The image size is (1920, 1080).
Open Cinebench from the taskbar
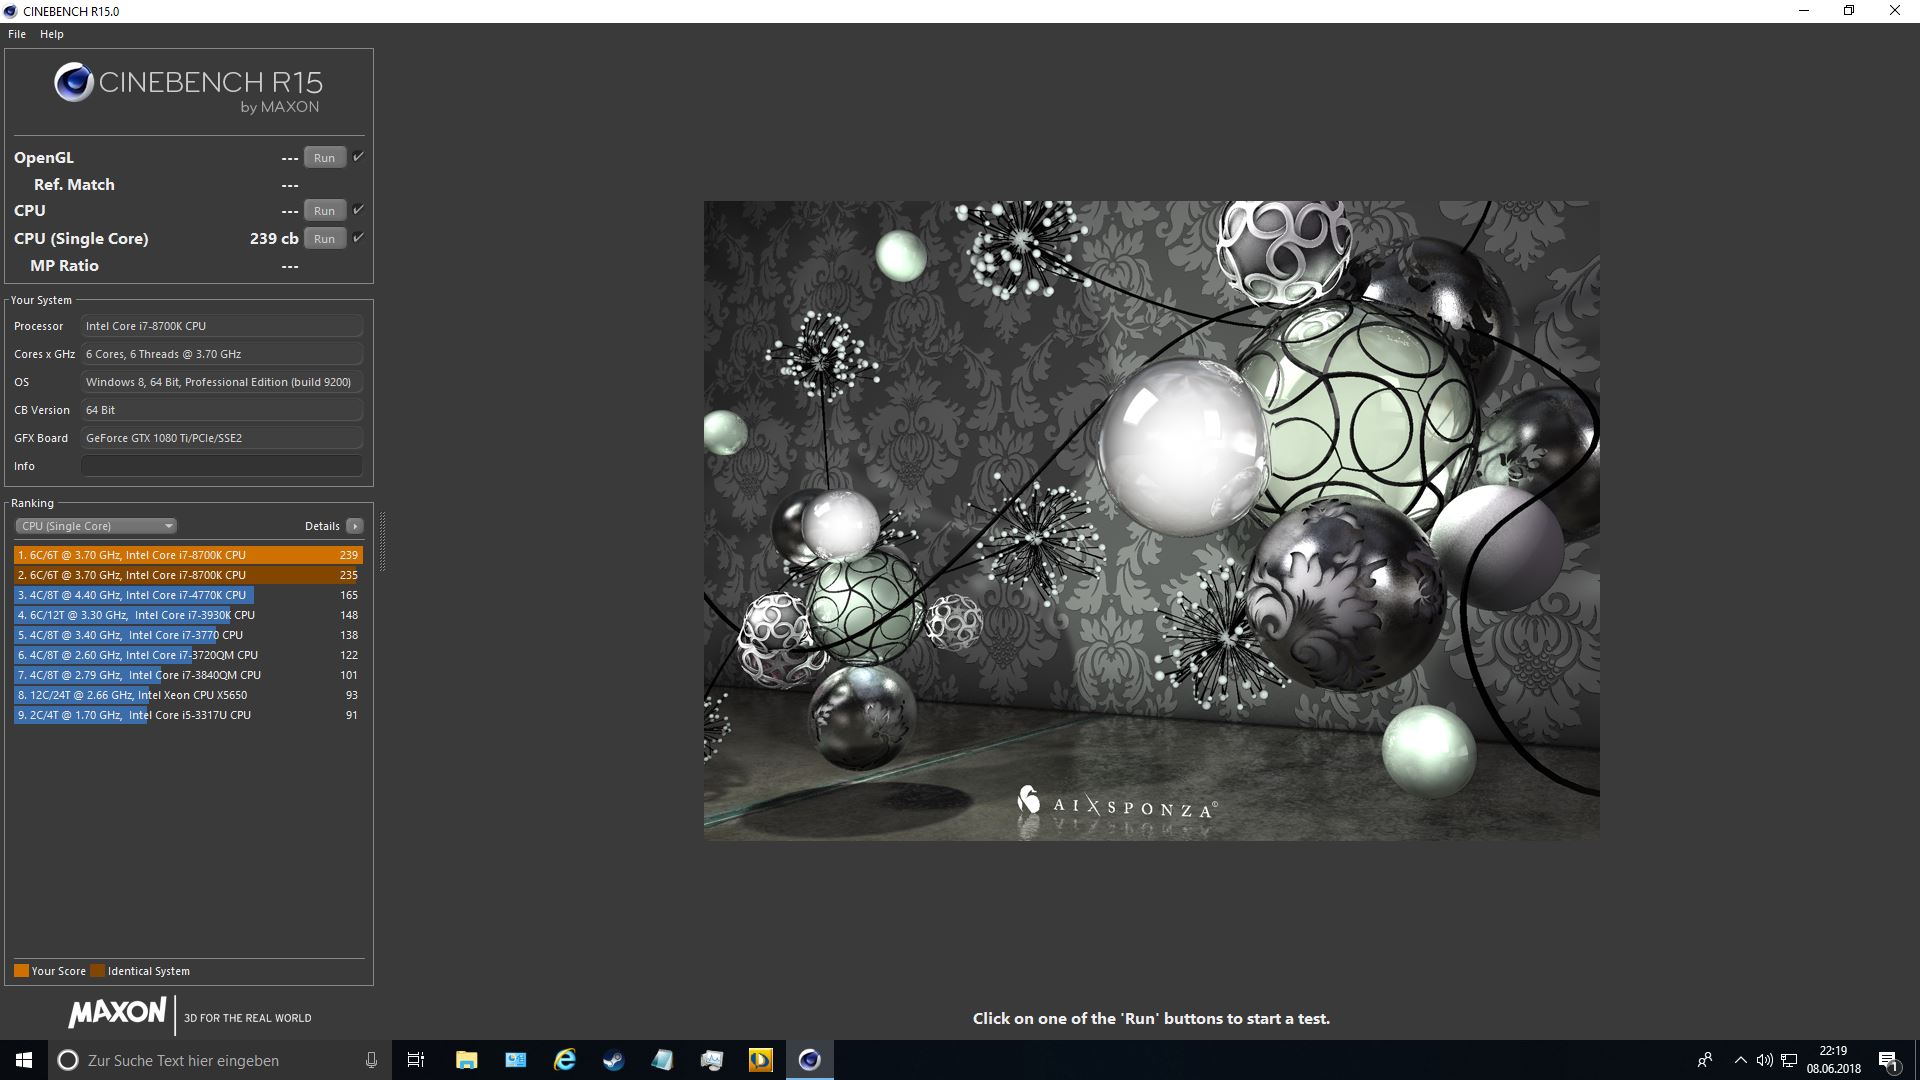[810, 1060]
